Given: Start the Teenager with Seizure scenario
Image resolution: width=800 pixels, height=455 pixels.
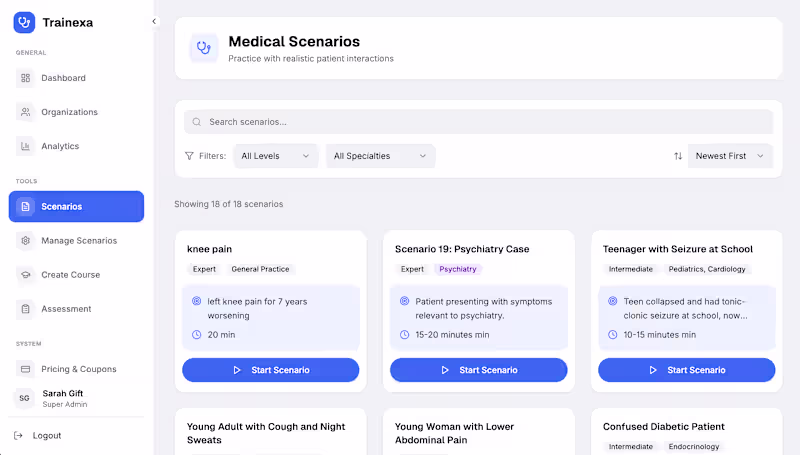Looking at the screenshot, I should (x=686, y=370).
